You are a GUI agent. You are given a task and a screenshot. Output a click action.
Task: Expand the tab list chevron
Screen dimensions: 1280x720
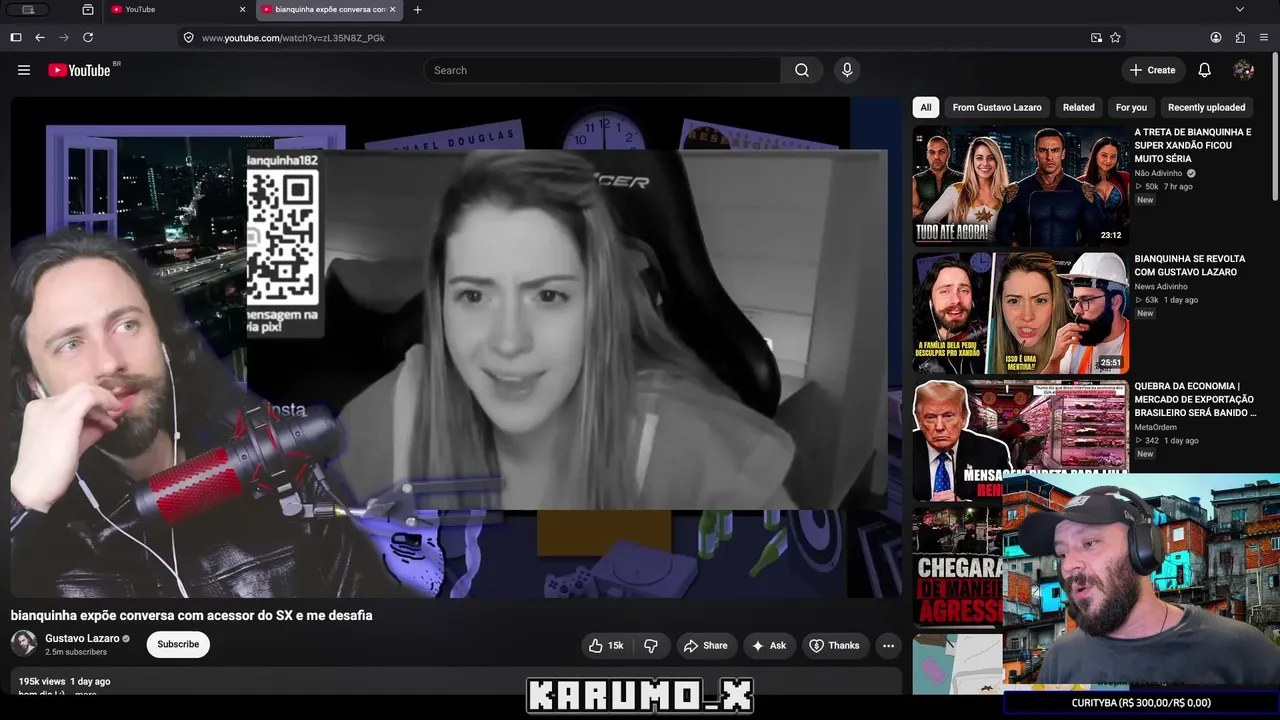click(x=1240, y=10)
